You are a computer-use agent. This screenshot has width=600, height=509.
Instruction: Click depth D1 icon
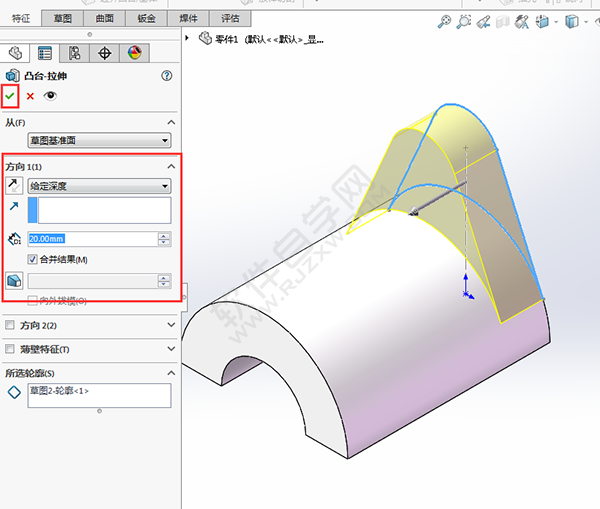(x=15, y=239)
